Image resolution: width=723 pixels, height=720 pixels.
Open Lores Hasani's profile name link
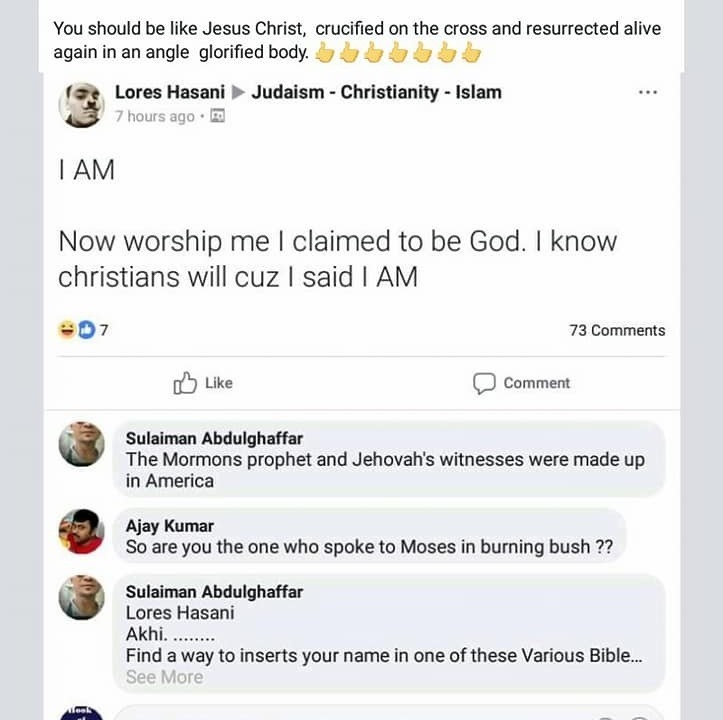point(168,92)
